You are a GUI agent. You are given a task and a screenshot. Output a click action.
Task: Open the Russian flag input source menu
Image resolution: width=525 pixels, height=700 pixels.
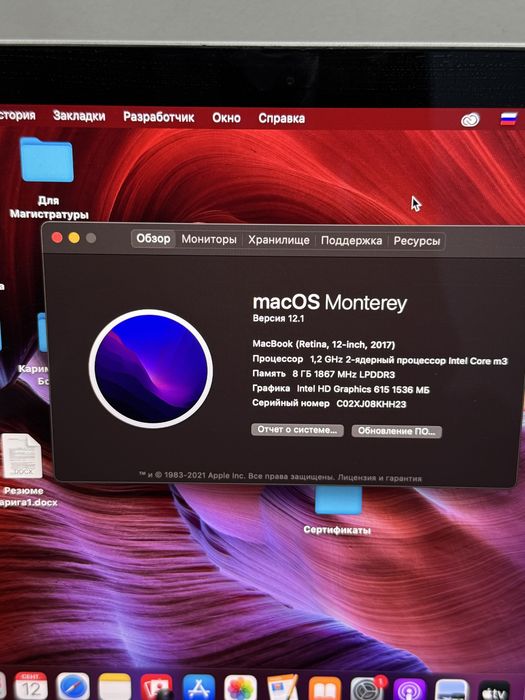coord(508,119)
